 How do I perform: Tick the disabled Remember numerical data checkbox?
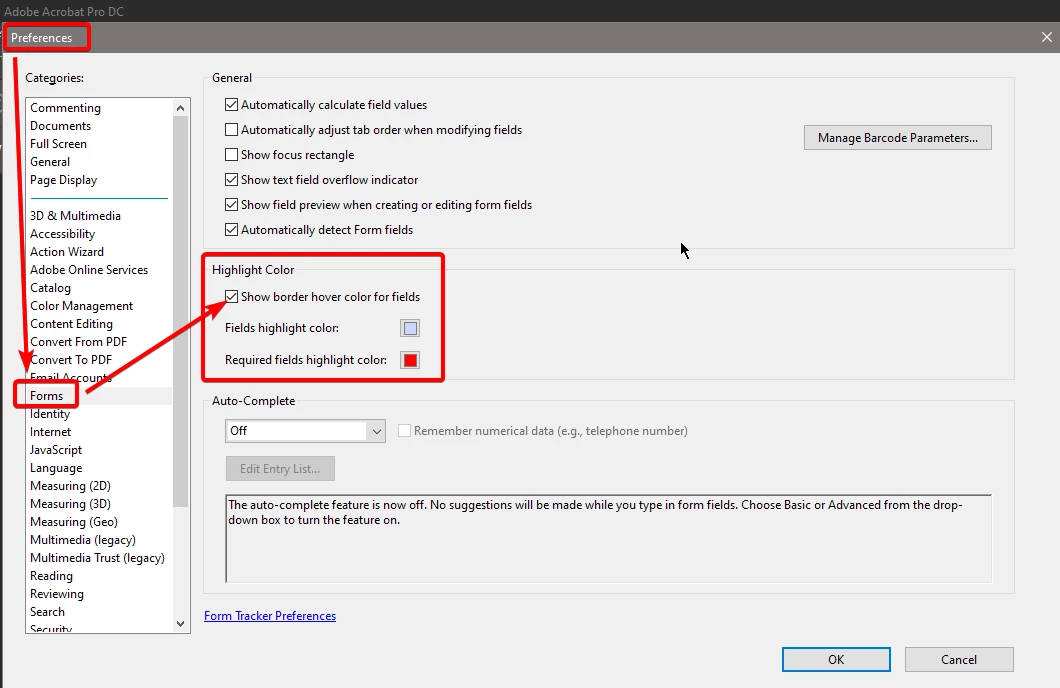click(x=404, y=431)
